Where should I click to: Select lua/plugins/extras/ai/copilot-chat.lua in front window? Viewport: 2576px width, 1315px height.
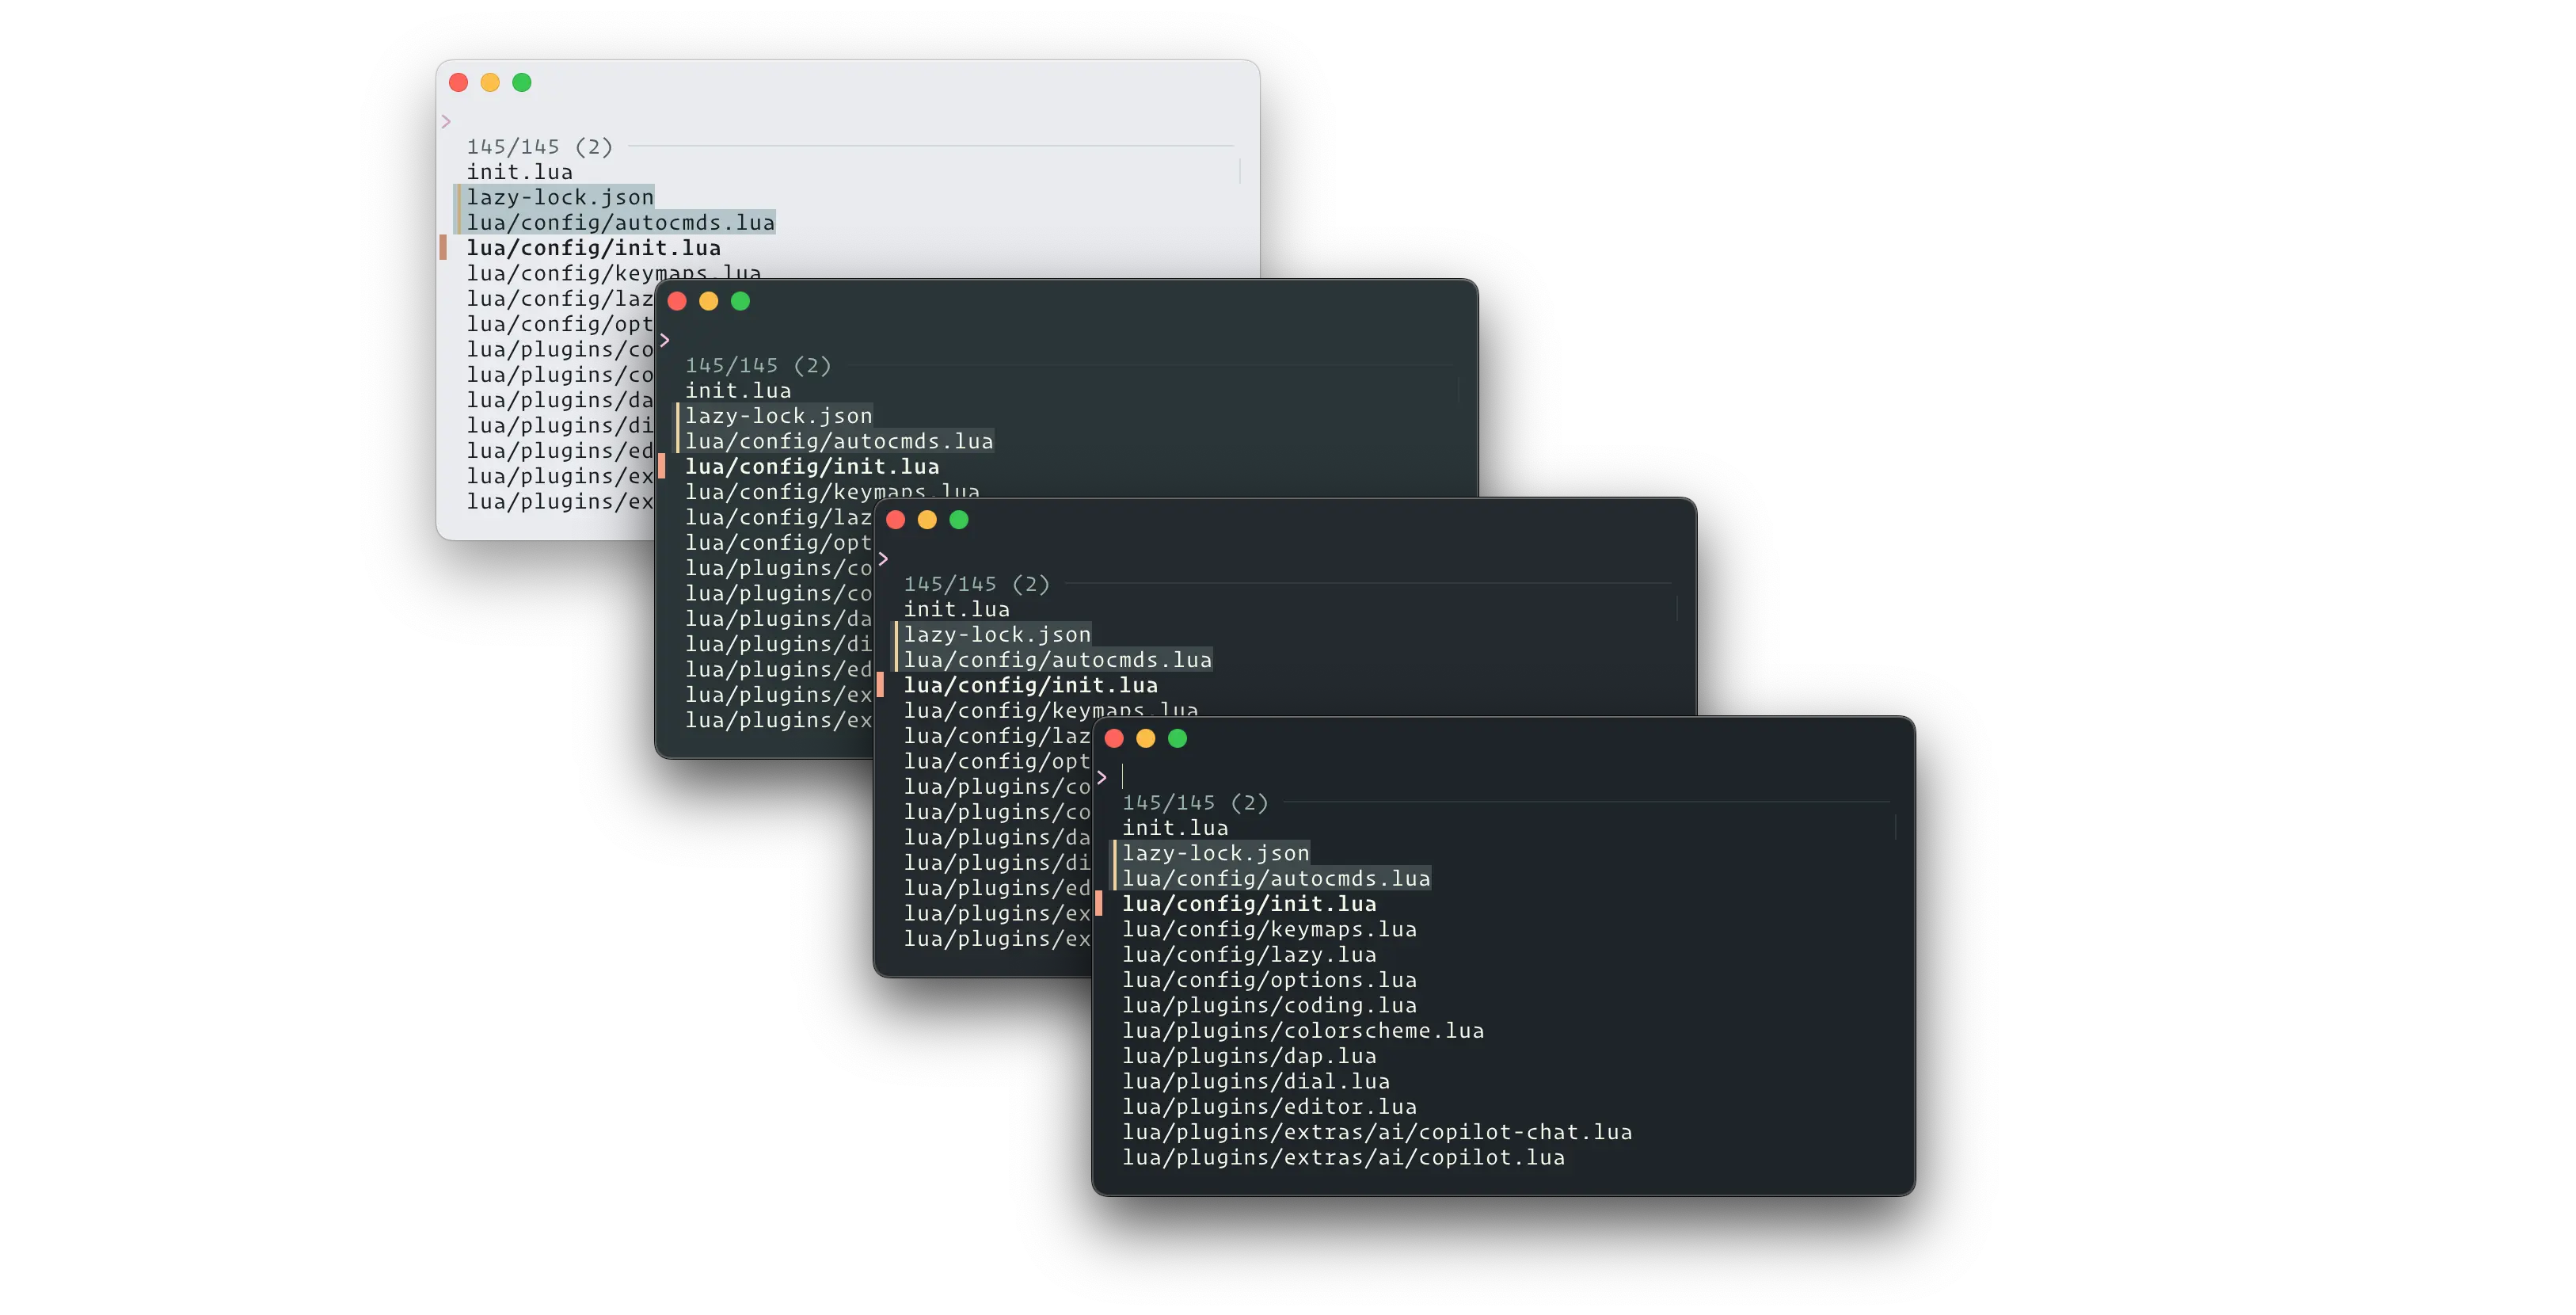(x=1376, y=1132)
